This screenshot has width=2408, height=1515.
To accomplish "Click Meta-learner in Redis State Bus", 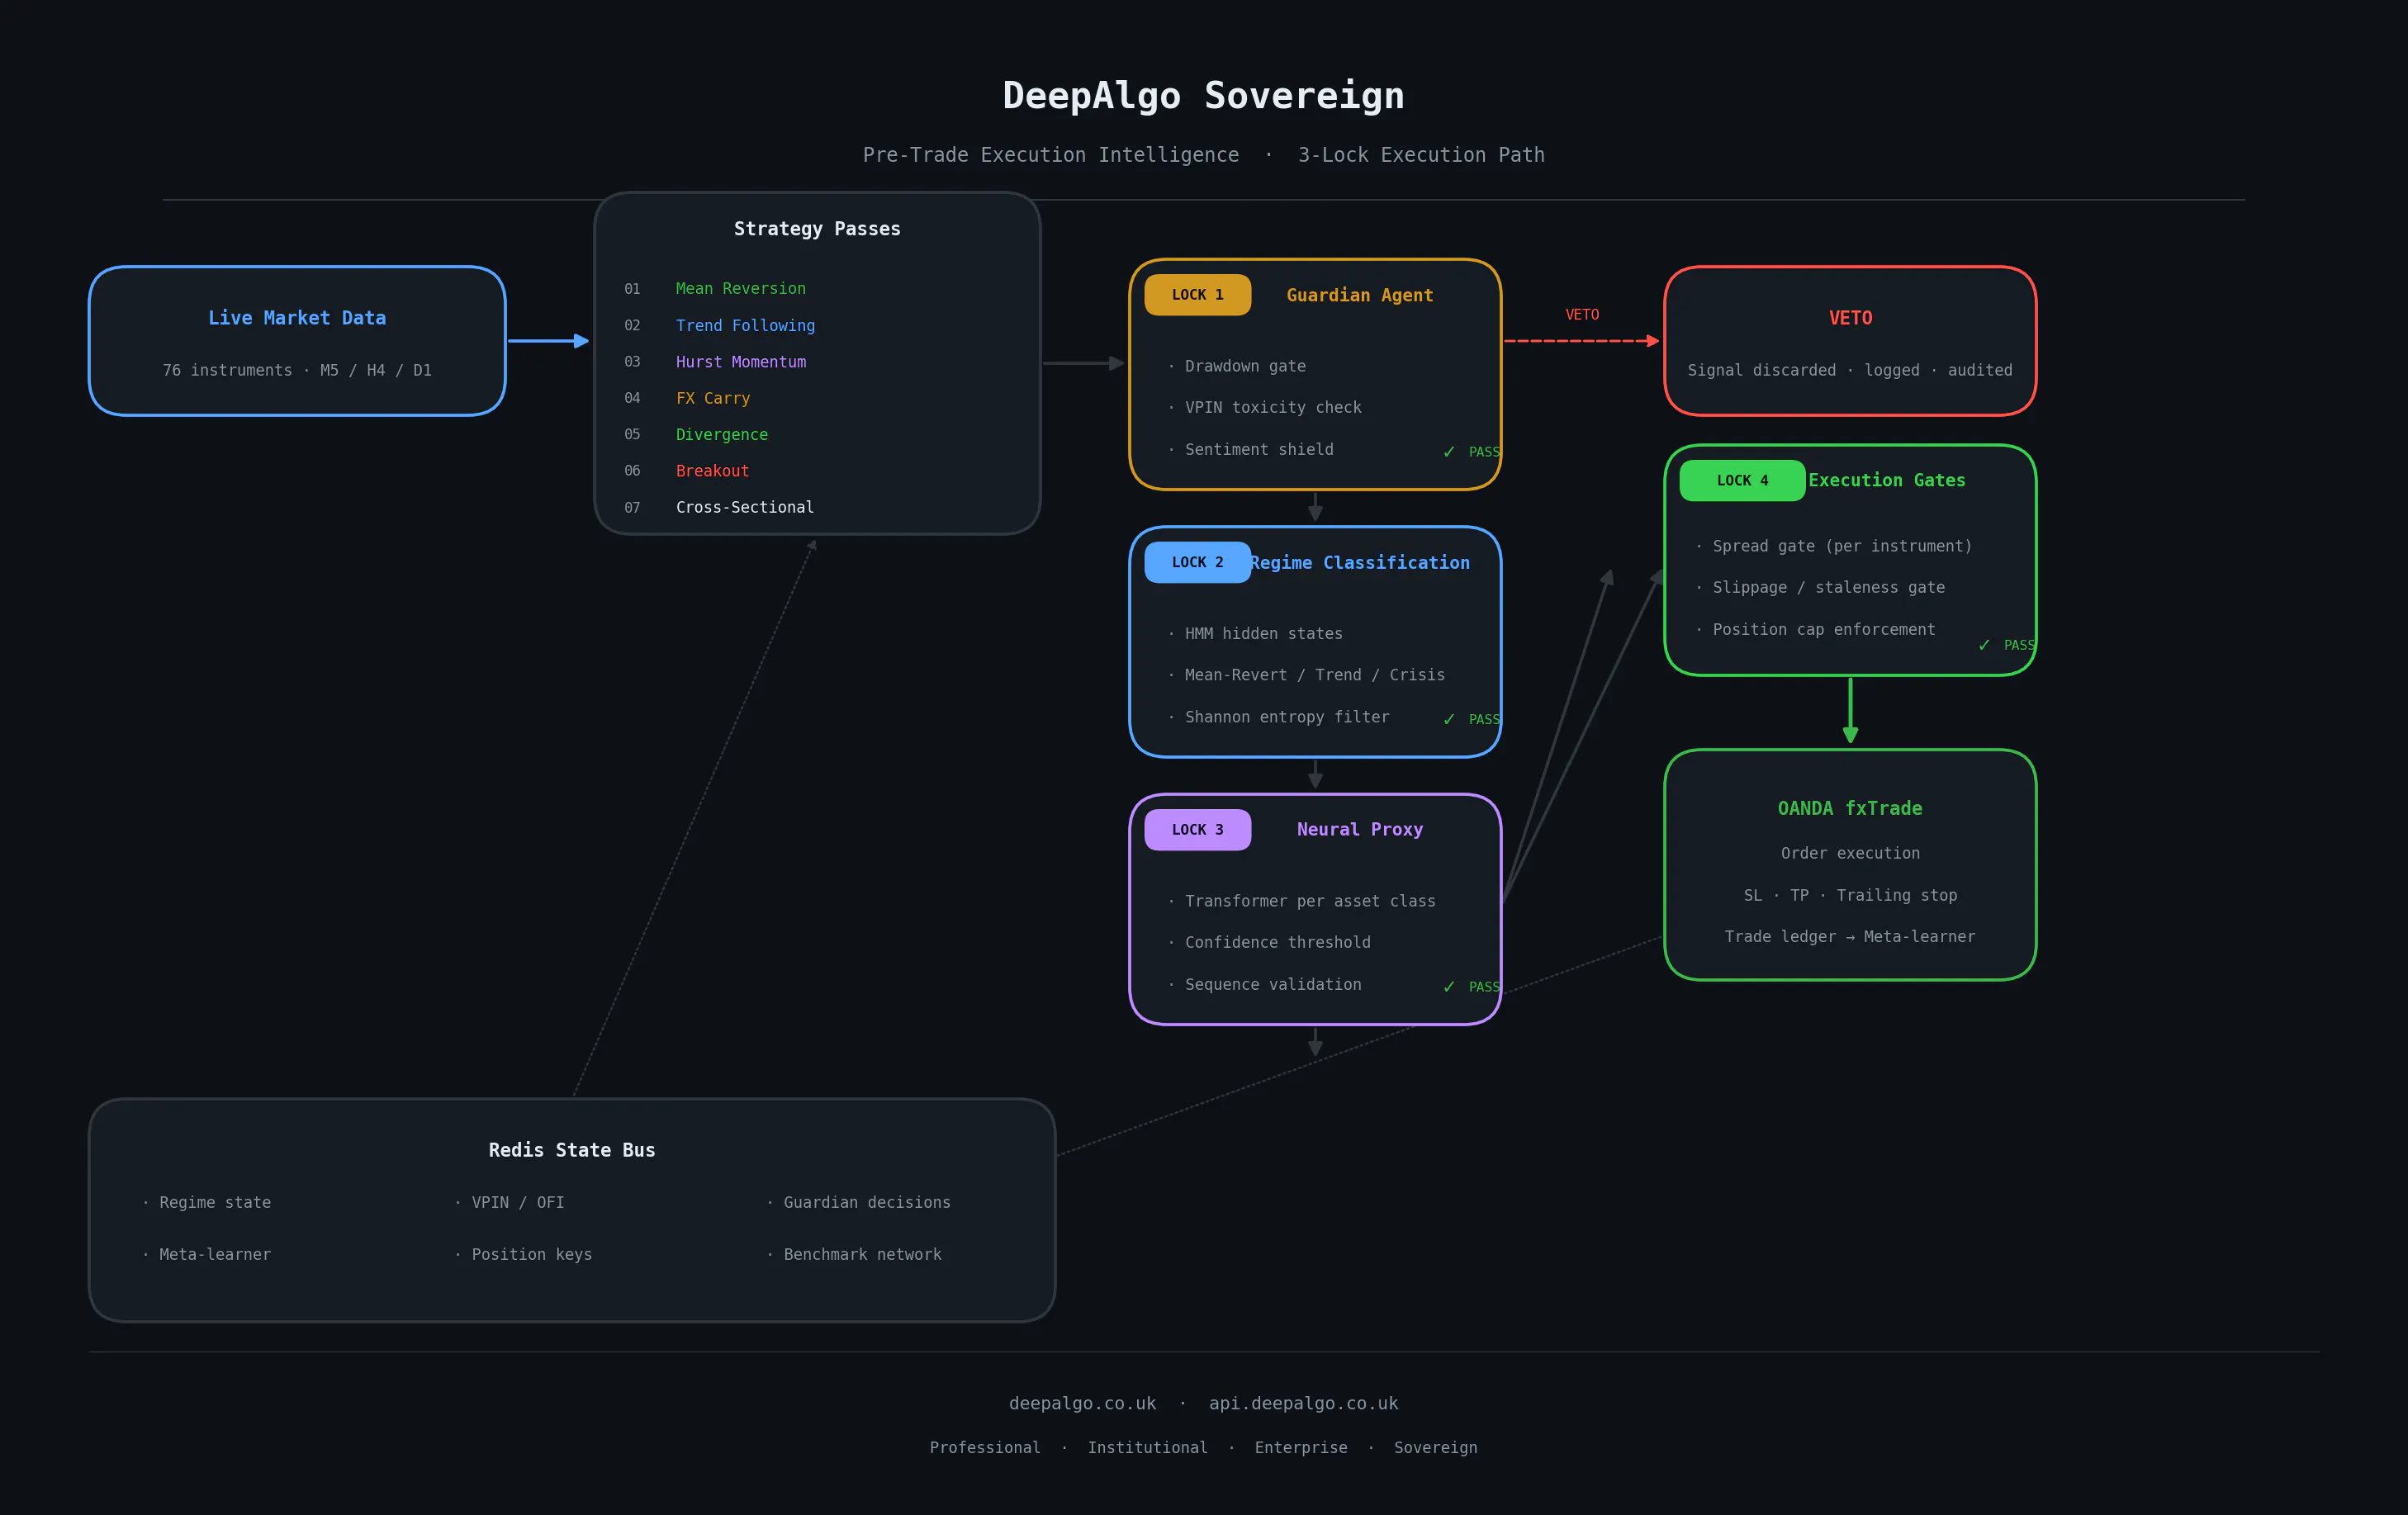I will [213, 1255].
